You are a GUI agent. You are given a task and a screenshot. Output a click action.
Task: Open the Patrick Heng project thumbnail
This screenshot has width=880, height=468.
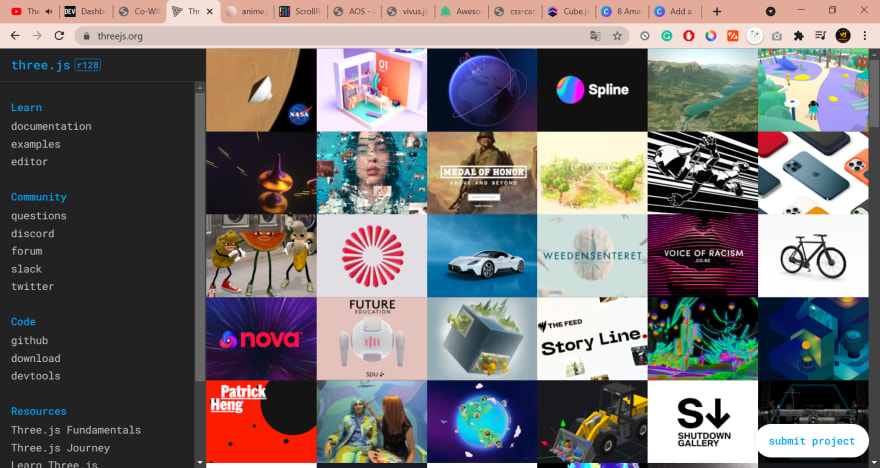pos(261,421)
